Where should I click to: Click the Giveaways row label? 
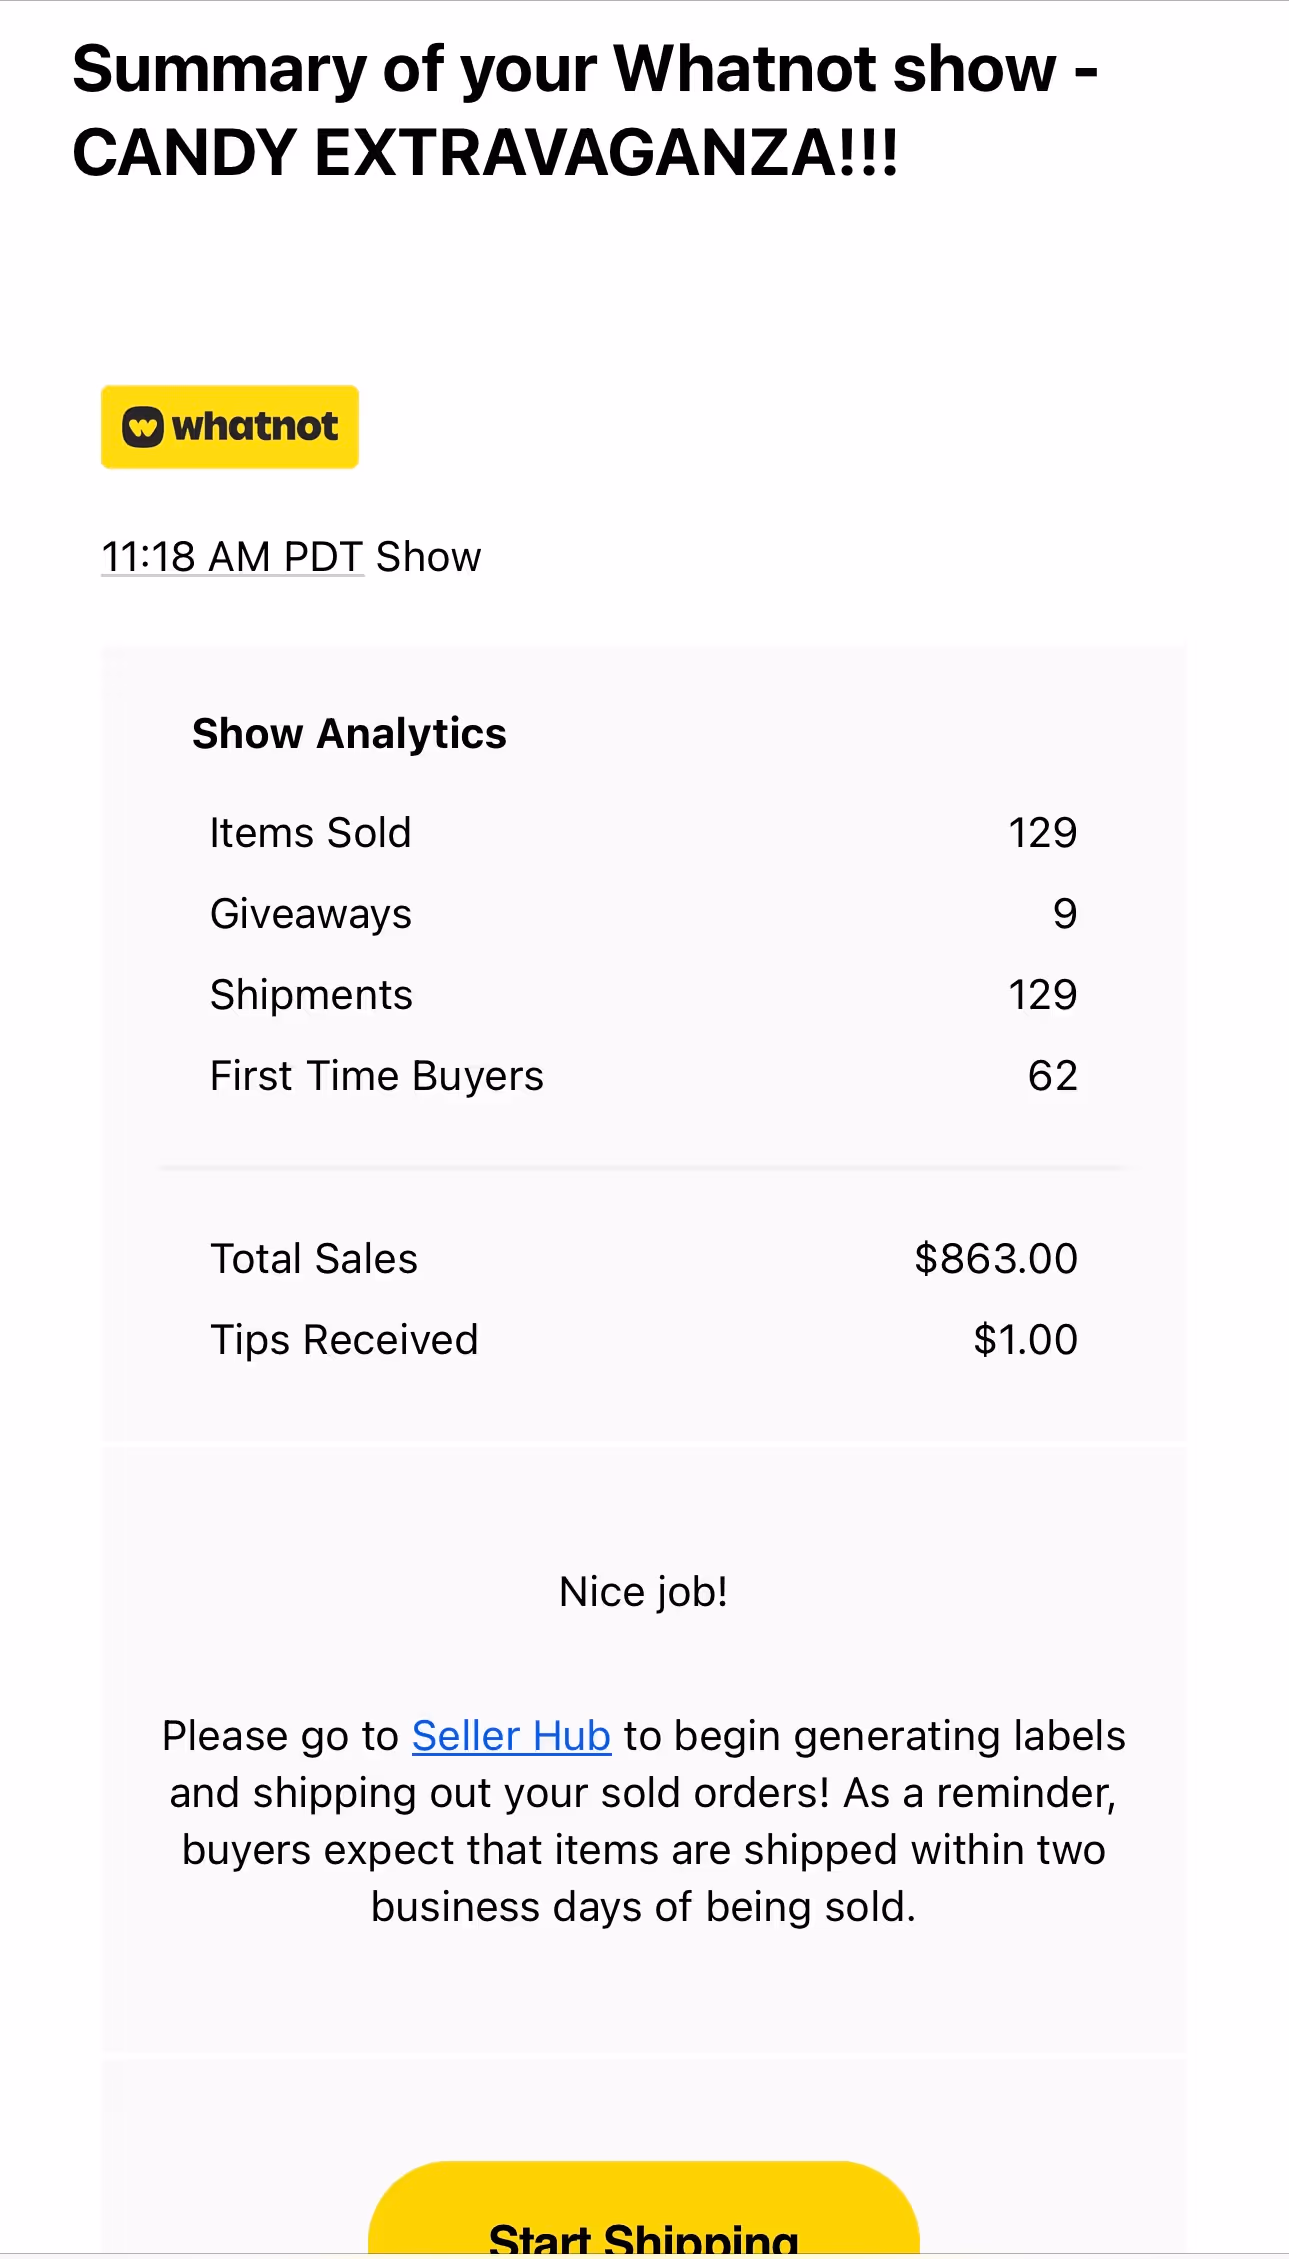(x=310, y=914)
